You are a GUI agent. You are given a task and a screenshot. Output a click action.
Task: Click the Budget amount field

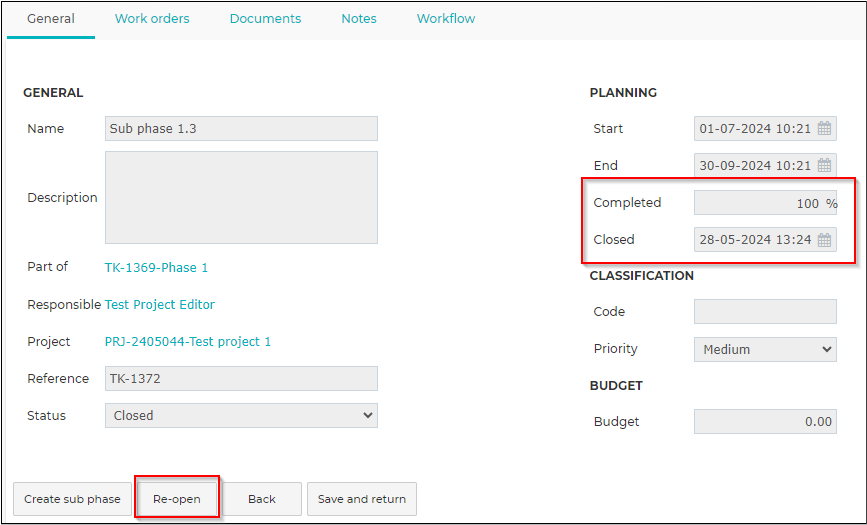pos(765,422)
